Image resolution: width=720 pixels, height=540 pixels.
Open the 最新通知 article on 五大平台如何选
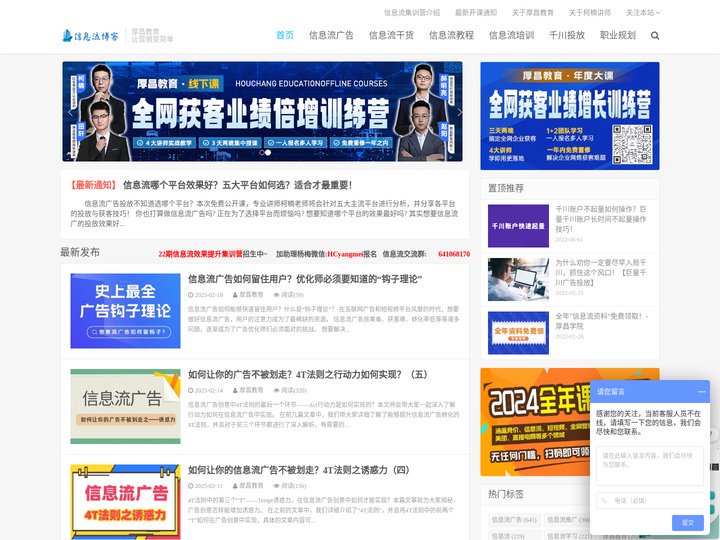237,185
